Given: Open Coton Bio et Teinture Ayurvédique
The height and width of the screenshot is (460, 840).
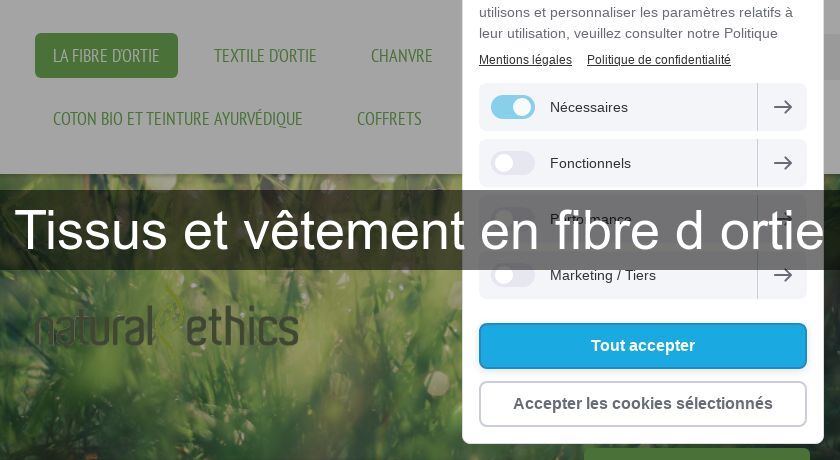Looking at the screenshot, I should click(178, 118).
